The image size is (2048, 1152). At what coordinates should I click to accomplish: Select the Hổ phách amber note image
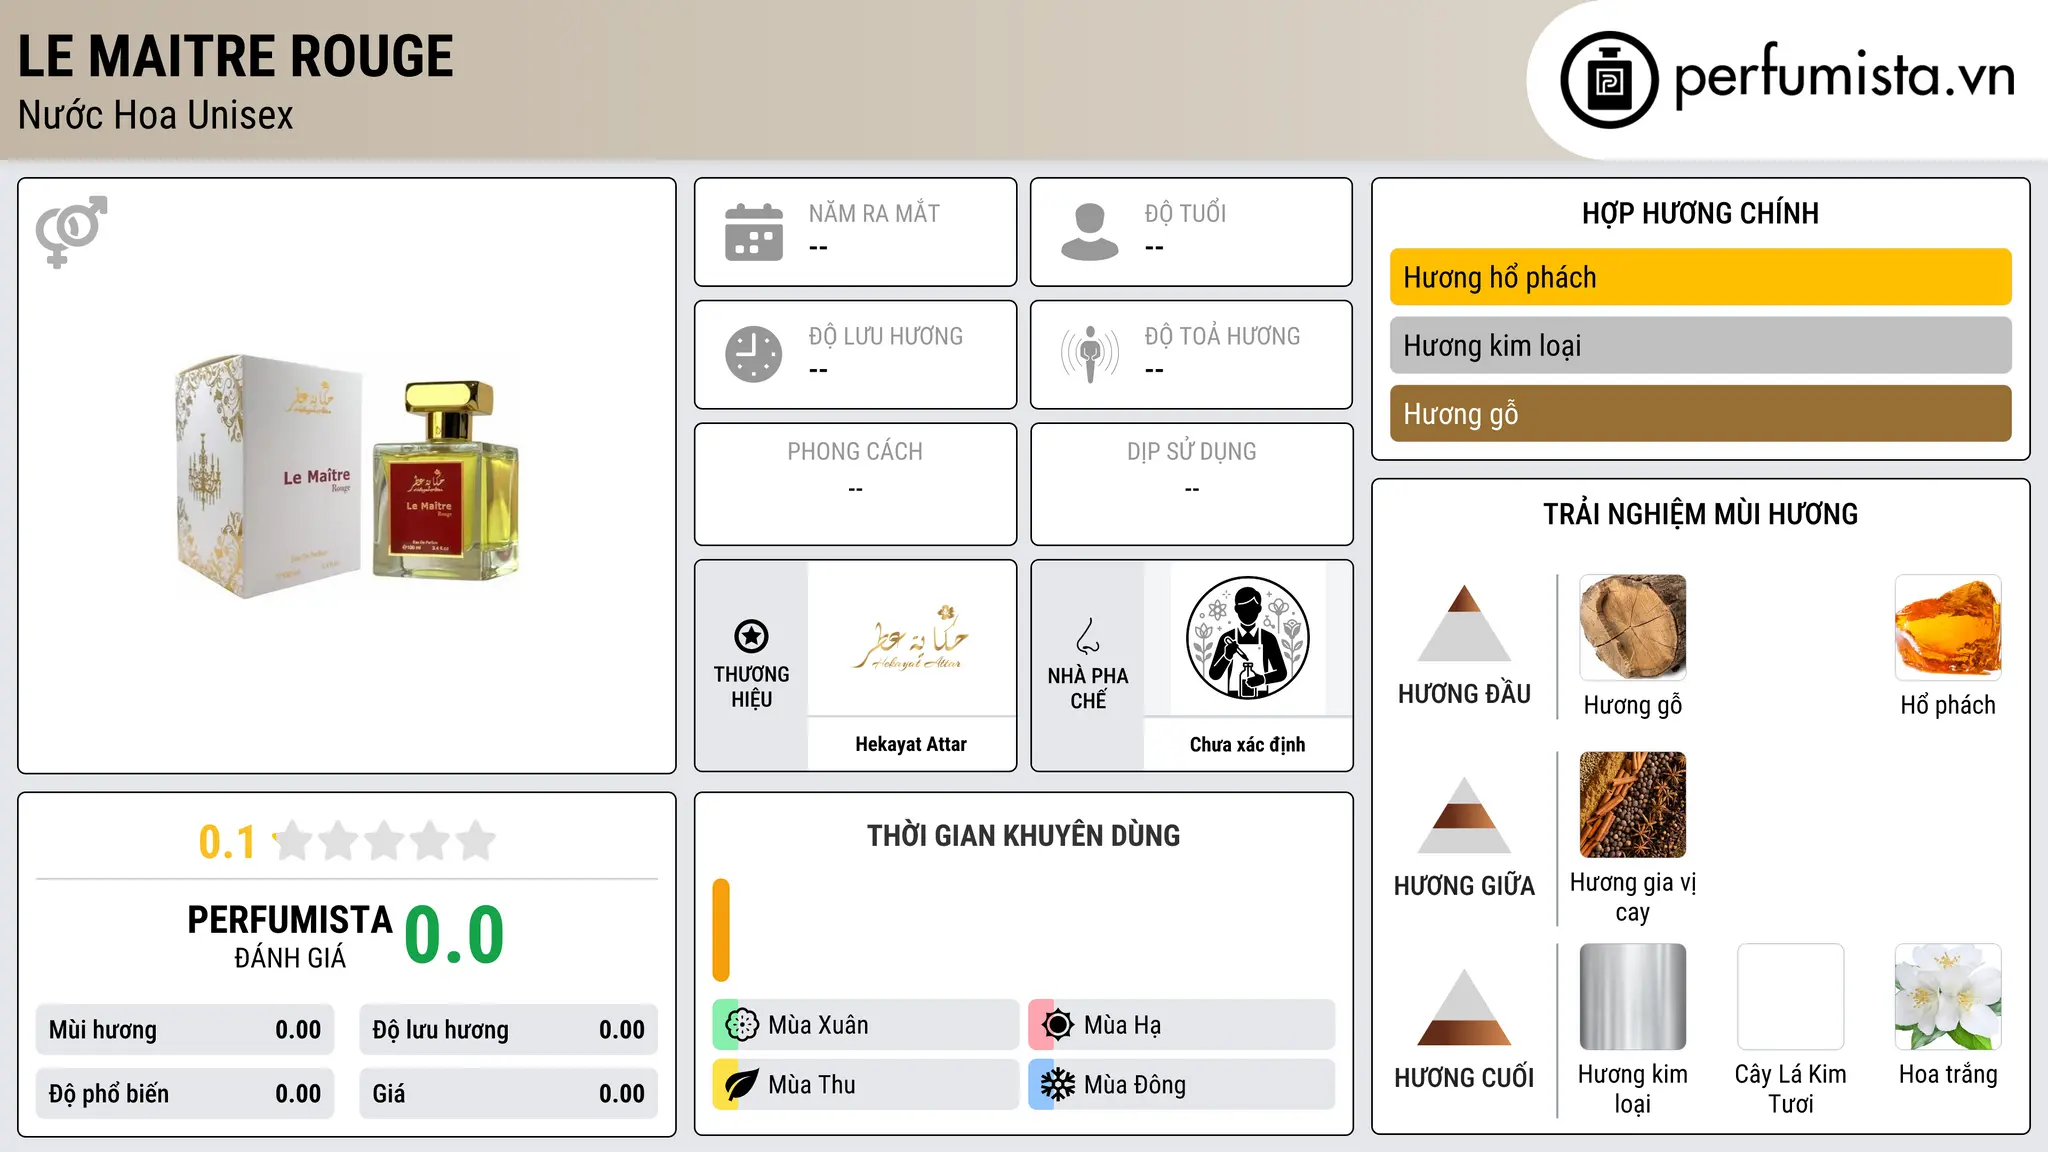pos(1948,627)
